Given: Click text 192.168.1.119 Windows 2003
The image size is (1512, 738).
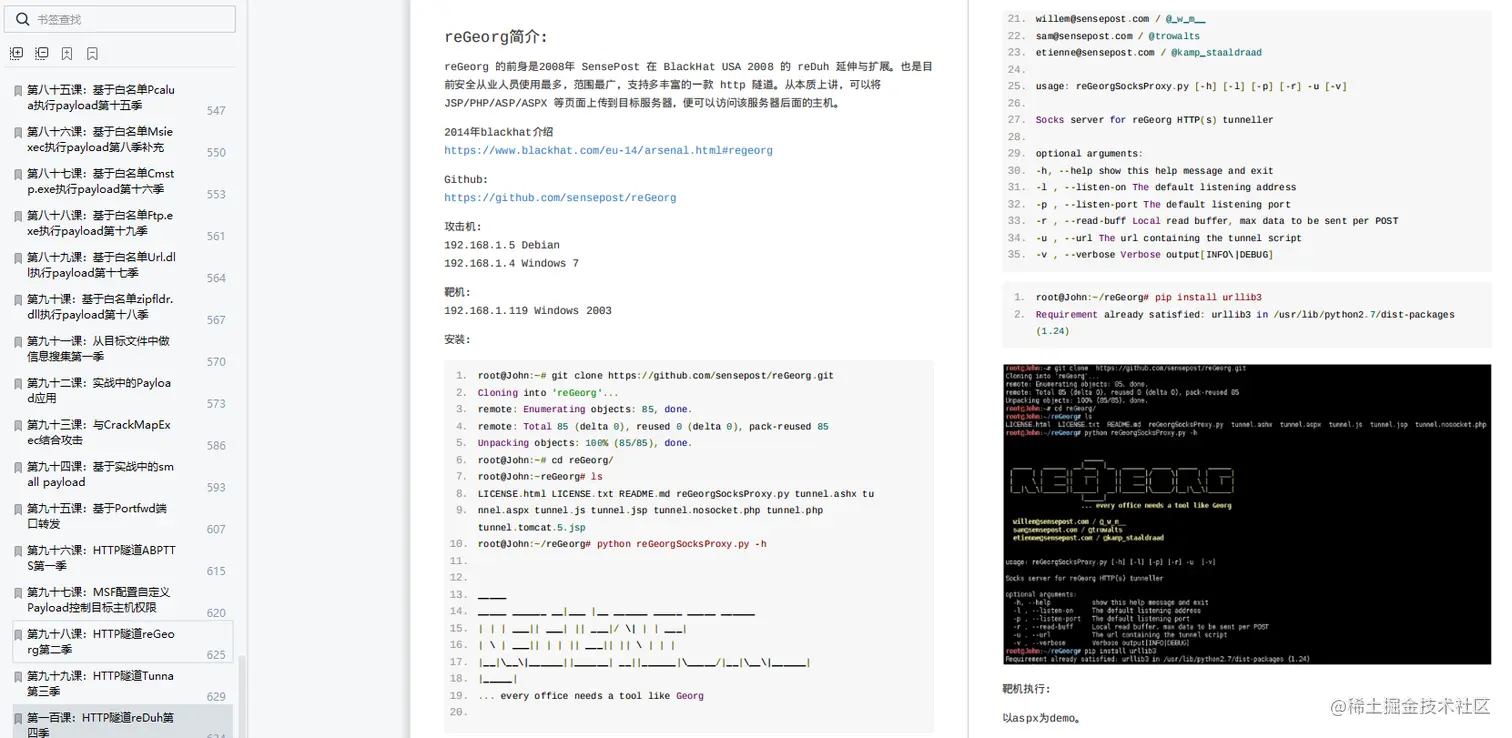Looking at the screenshot, I should point(528,311).
